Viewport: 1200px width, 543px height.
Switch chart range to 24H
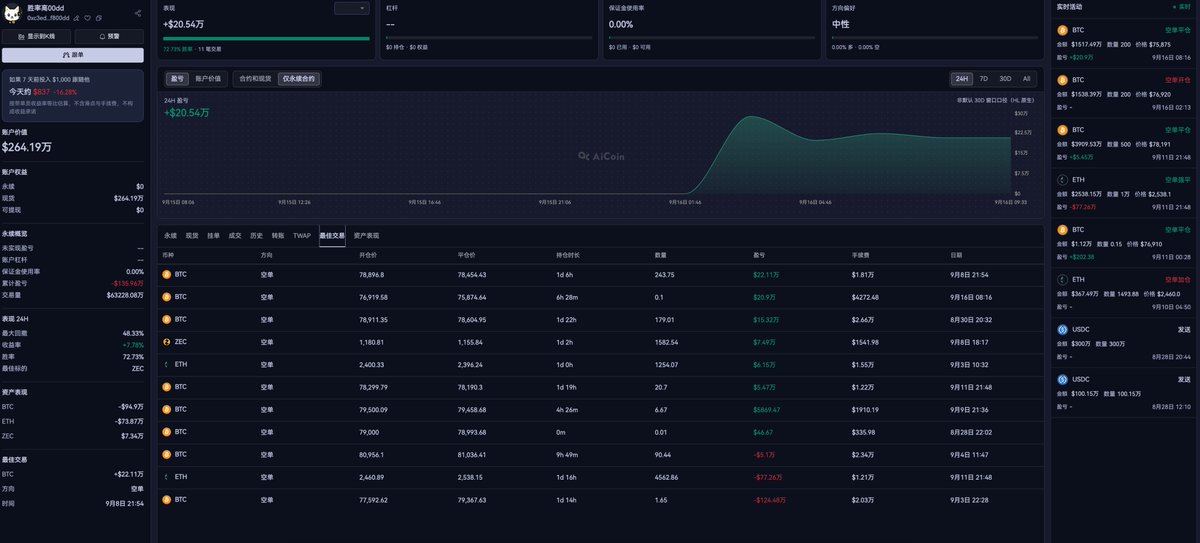[x=962, y=78]
